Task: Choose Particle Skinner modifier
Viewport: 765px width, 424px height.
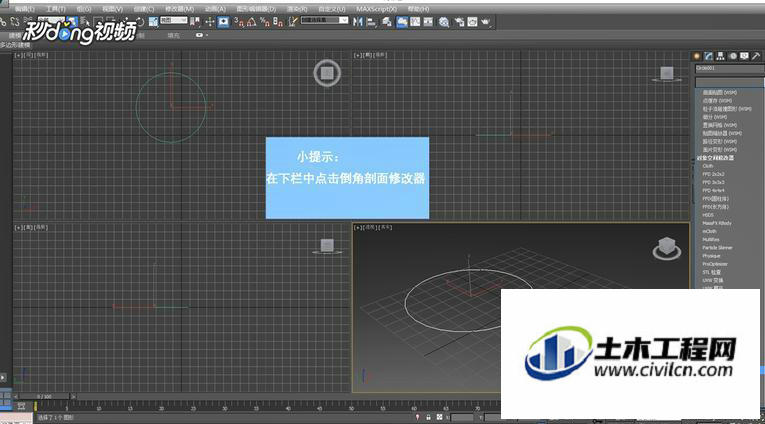Action: (717, 248)
